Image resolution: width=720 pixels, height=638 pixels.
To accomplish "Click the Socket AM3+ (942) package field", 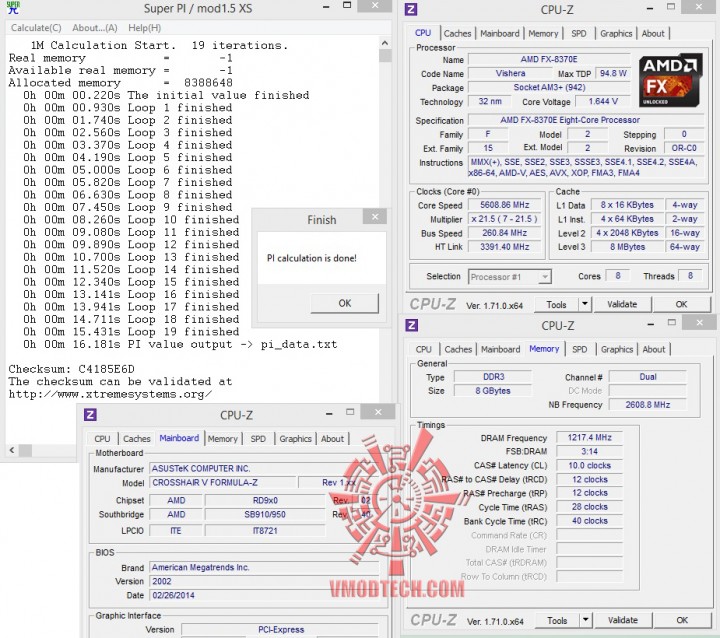I will click(549, 87).
